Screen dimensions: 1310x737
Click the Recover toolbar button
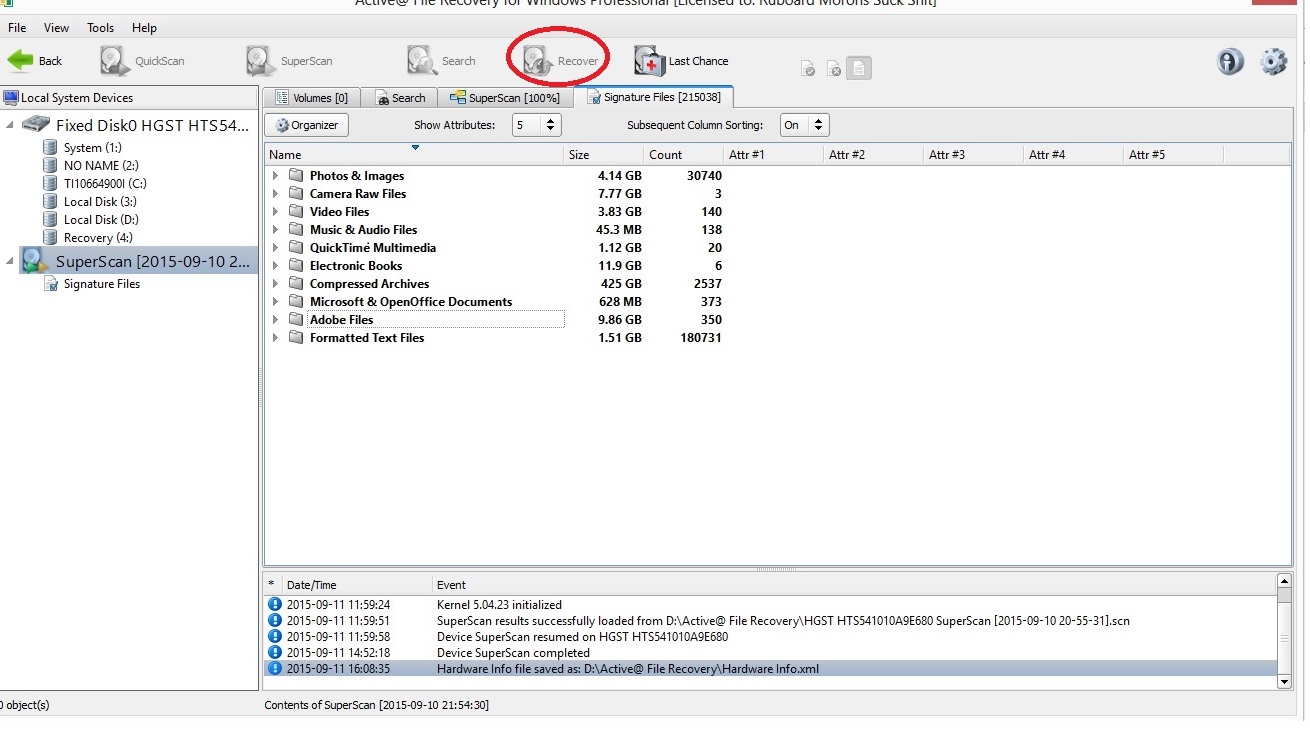click(x=561, y=61)
